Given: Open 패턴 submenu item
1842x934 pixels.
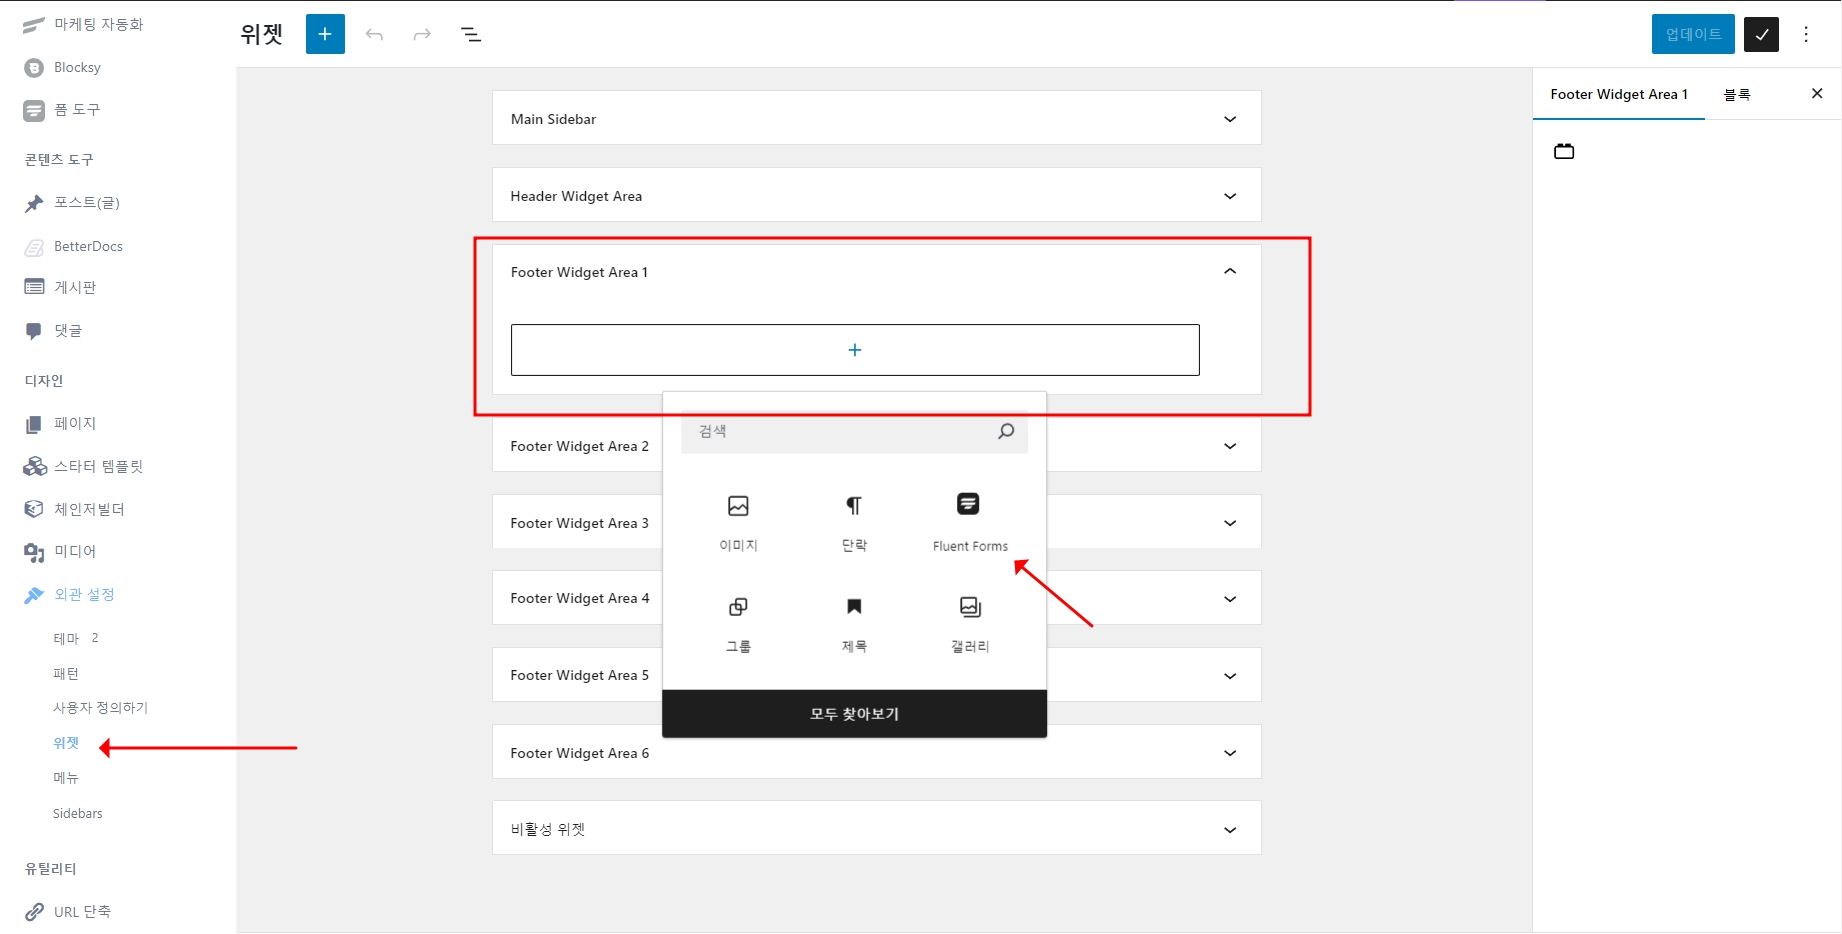Looking at the screenshot, I should [x=66, y=674].
